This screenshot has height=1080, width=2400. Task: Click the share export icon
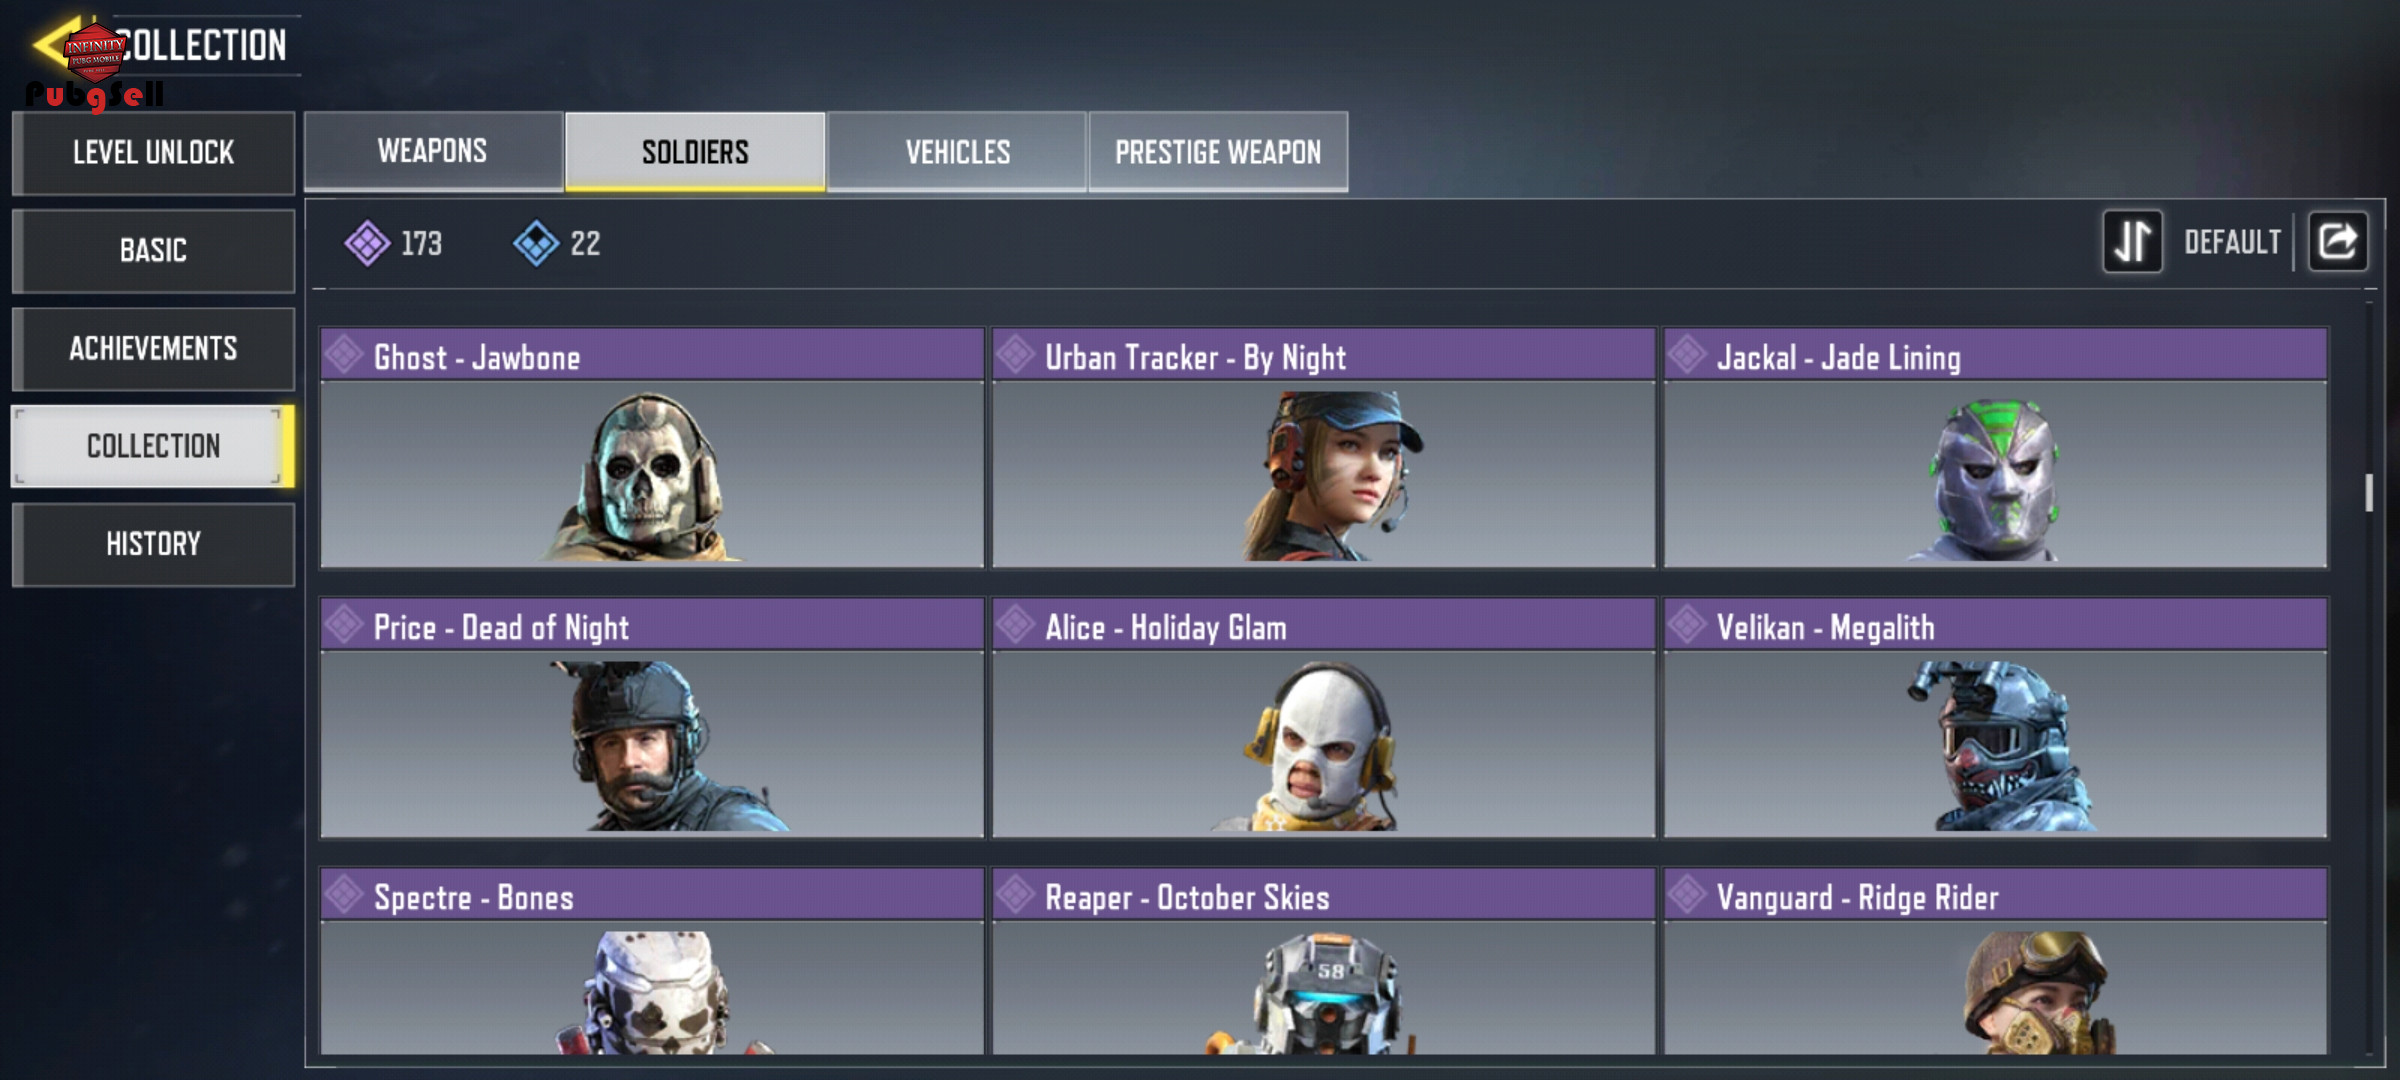(2337, 242)
